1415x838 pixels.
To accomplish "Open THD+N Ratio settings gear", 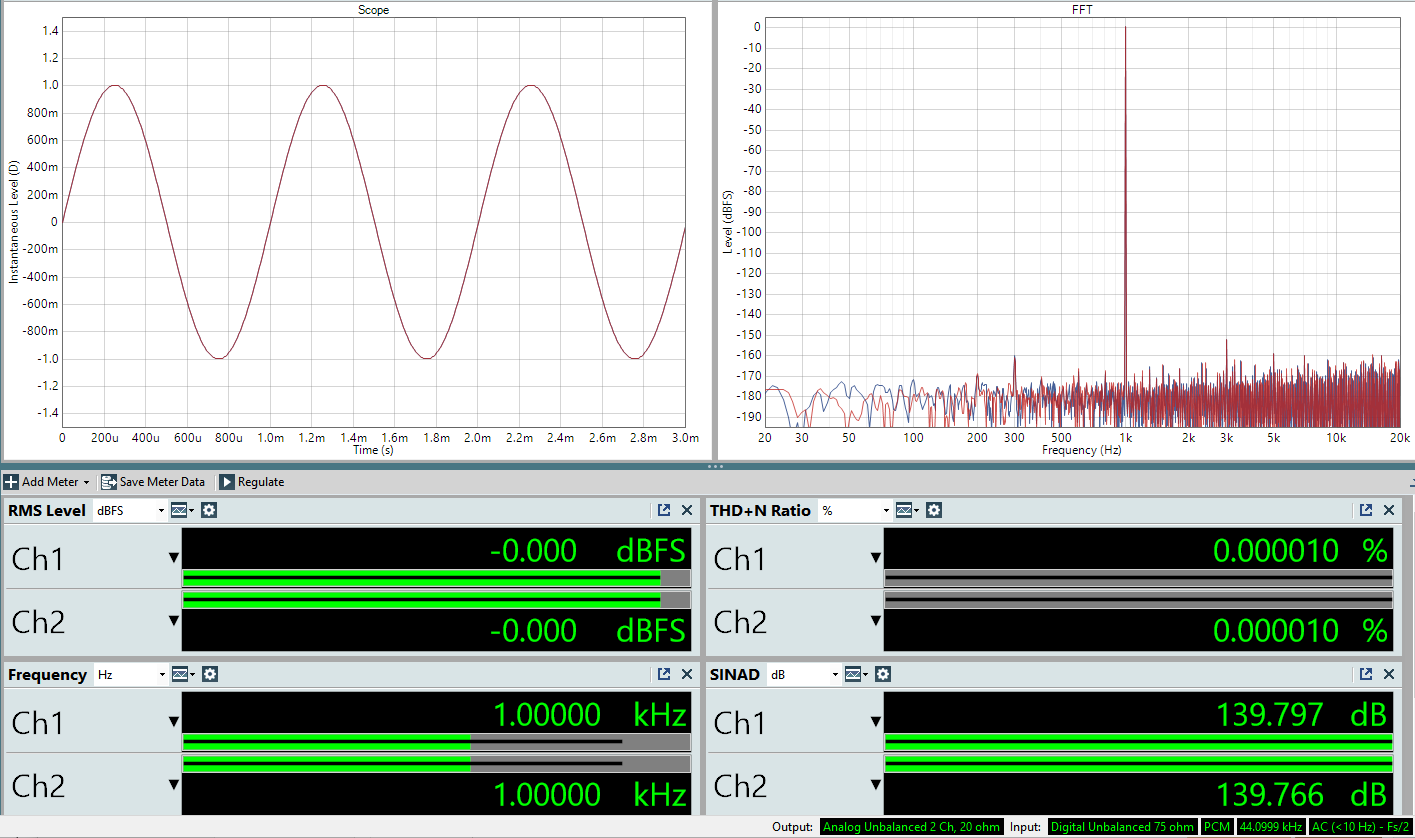I will coord(934,510).
